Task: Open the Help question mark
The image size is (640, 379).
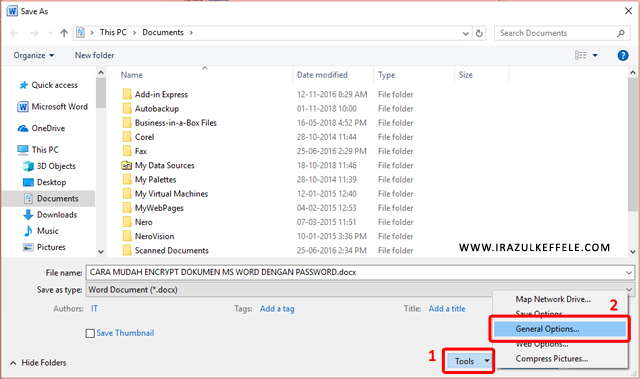Action: pyautogui.click(x=623, y=55)
